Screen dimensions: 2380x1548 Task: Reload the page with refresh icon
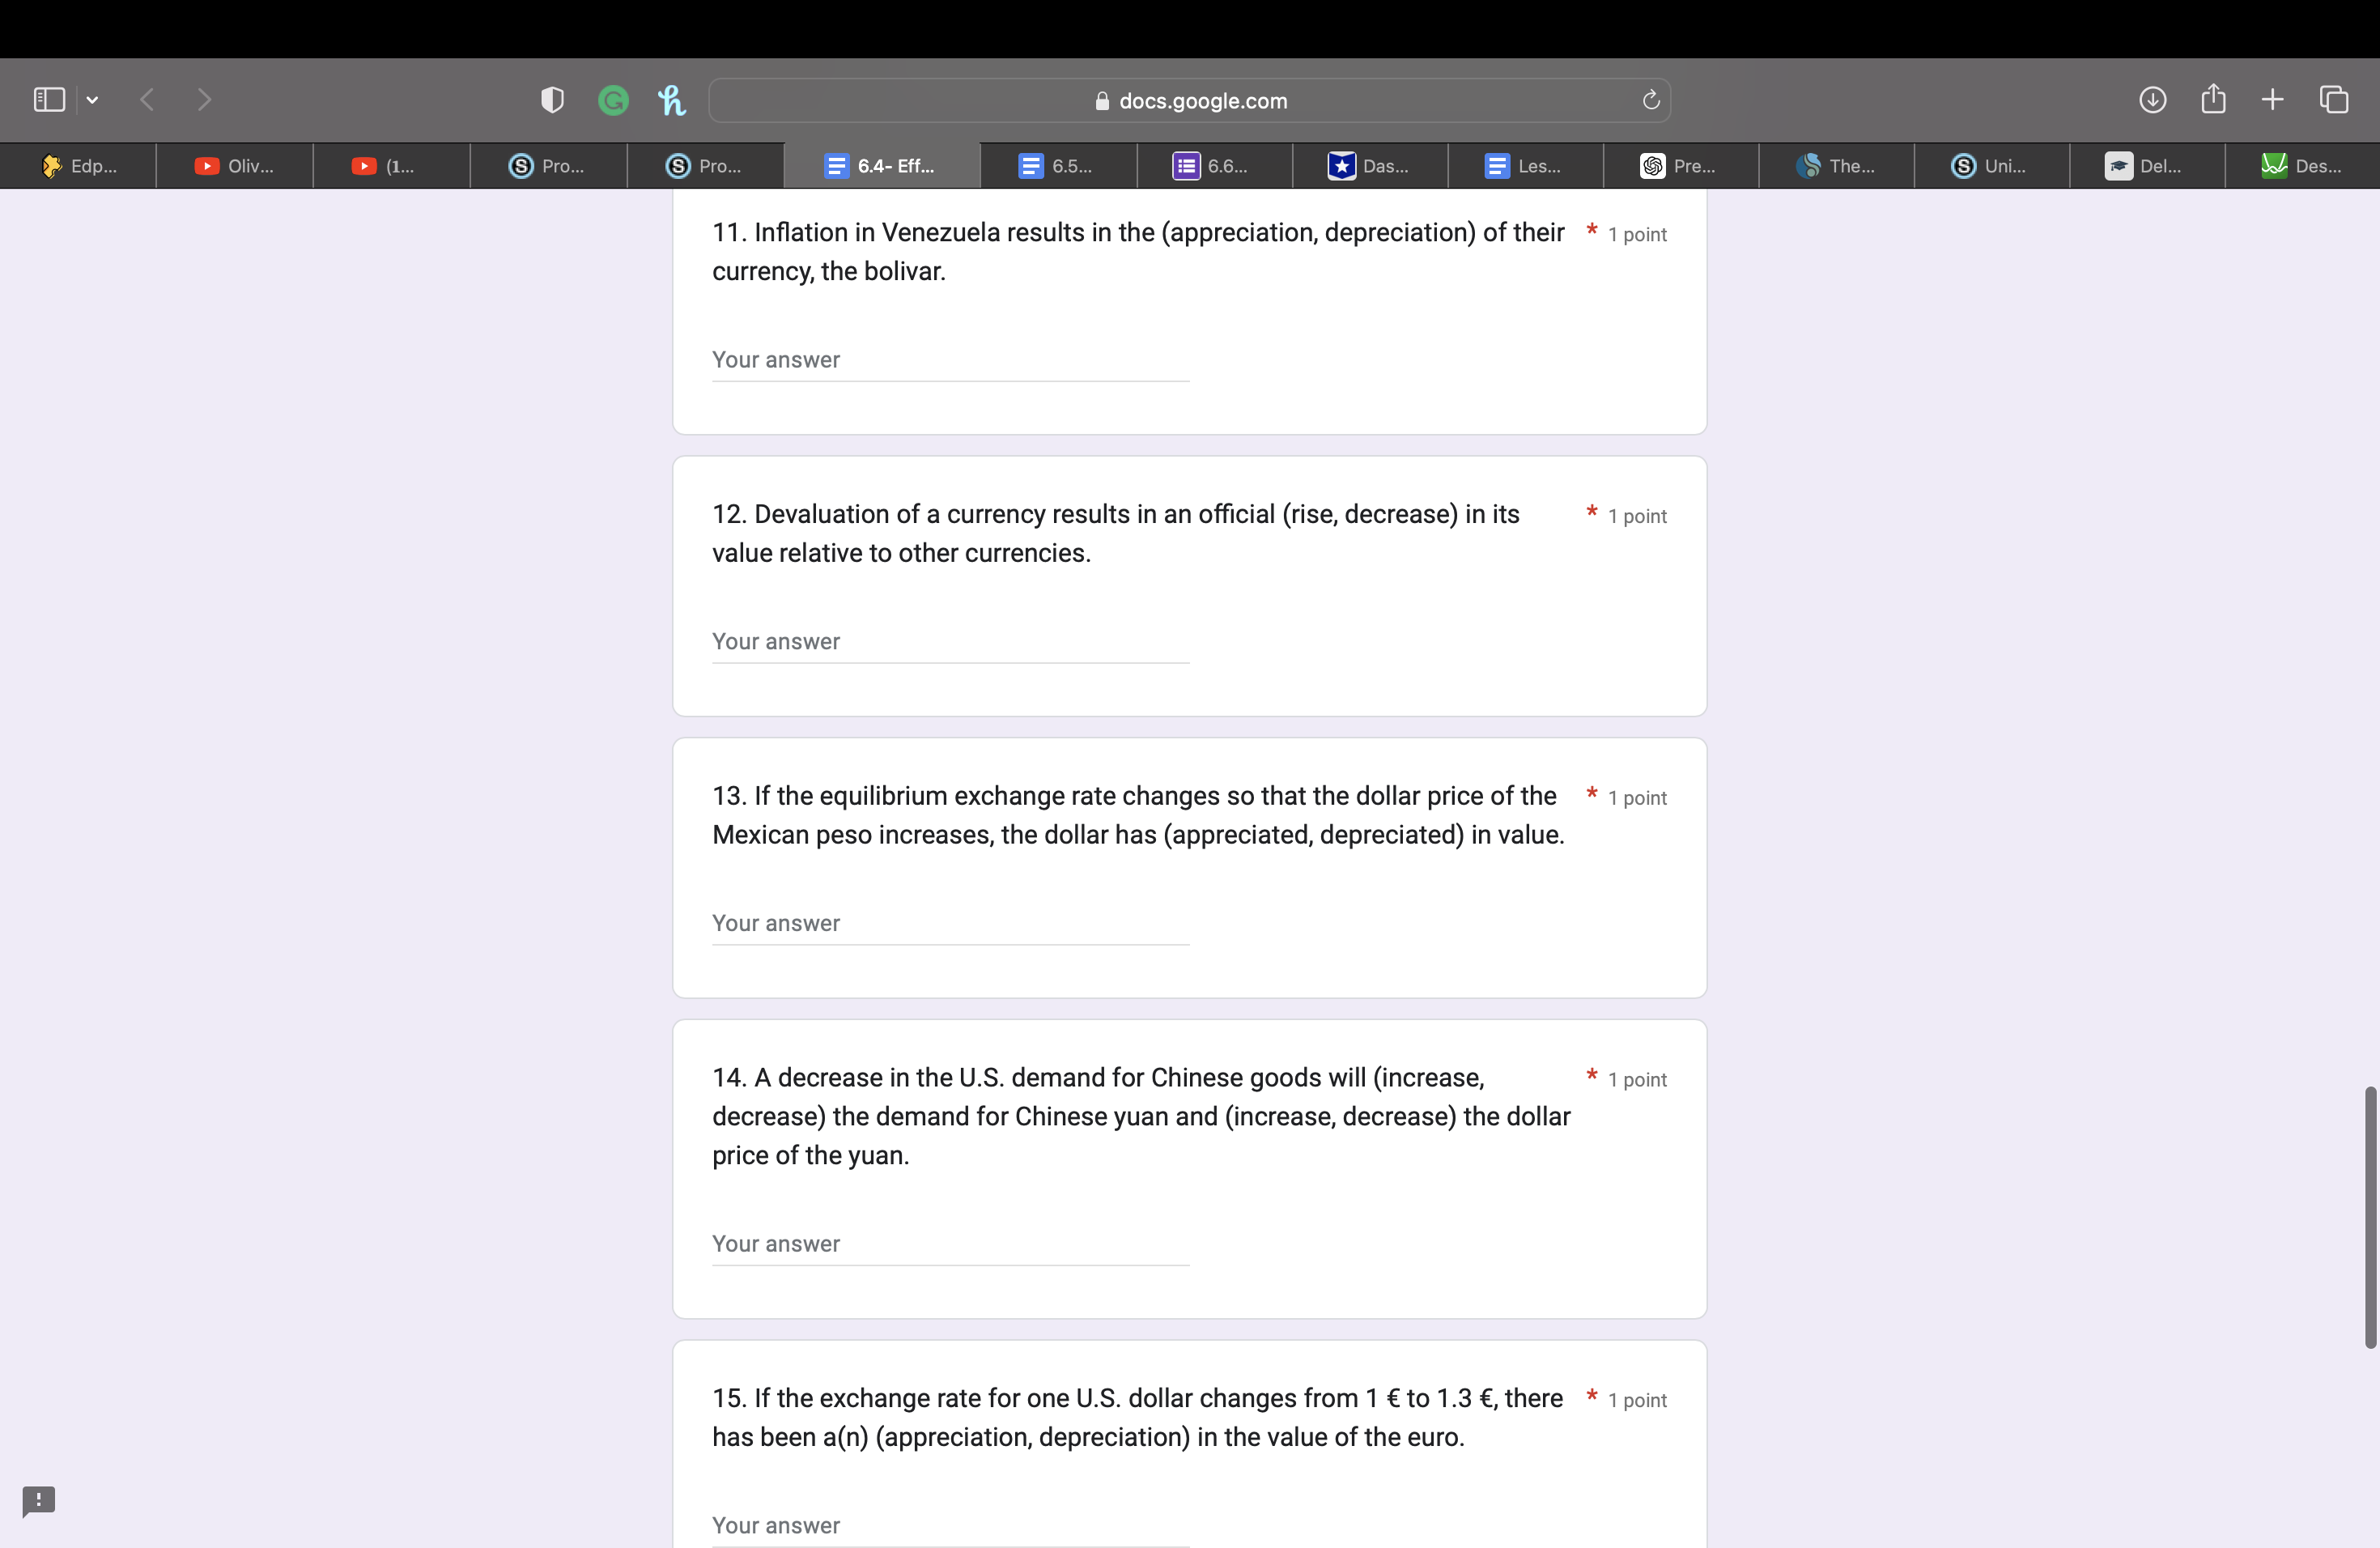pos(1651,100)
